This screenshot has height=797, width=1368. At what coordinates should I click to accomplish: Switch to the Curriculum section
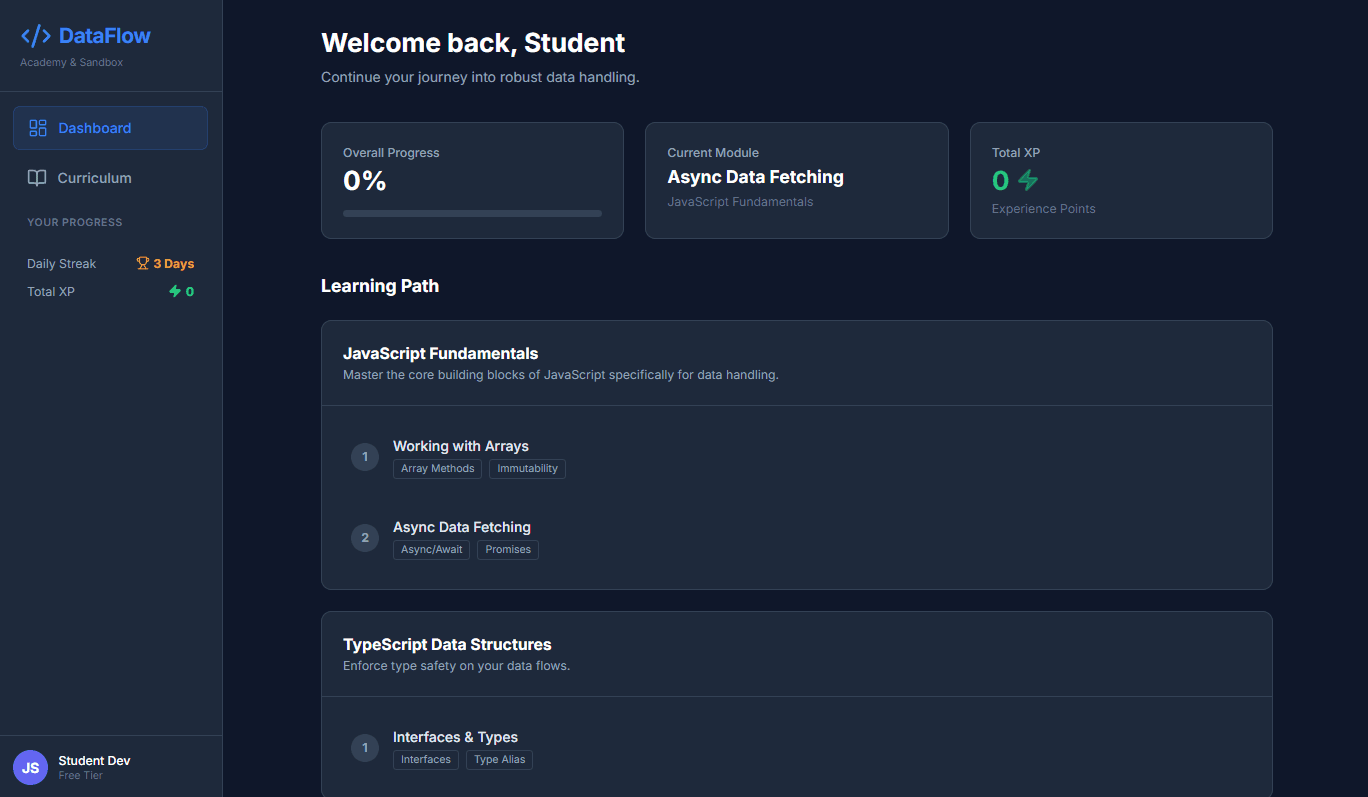point(95,177)
